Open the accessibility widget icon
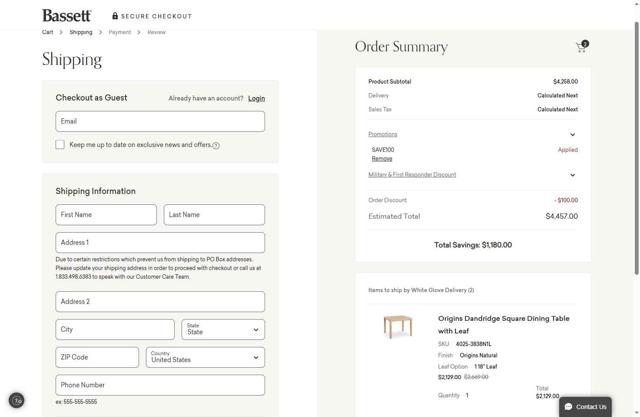The width and height of the screenshot is (640, 417). pyautogui.click(x=17, y=400)
